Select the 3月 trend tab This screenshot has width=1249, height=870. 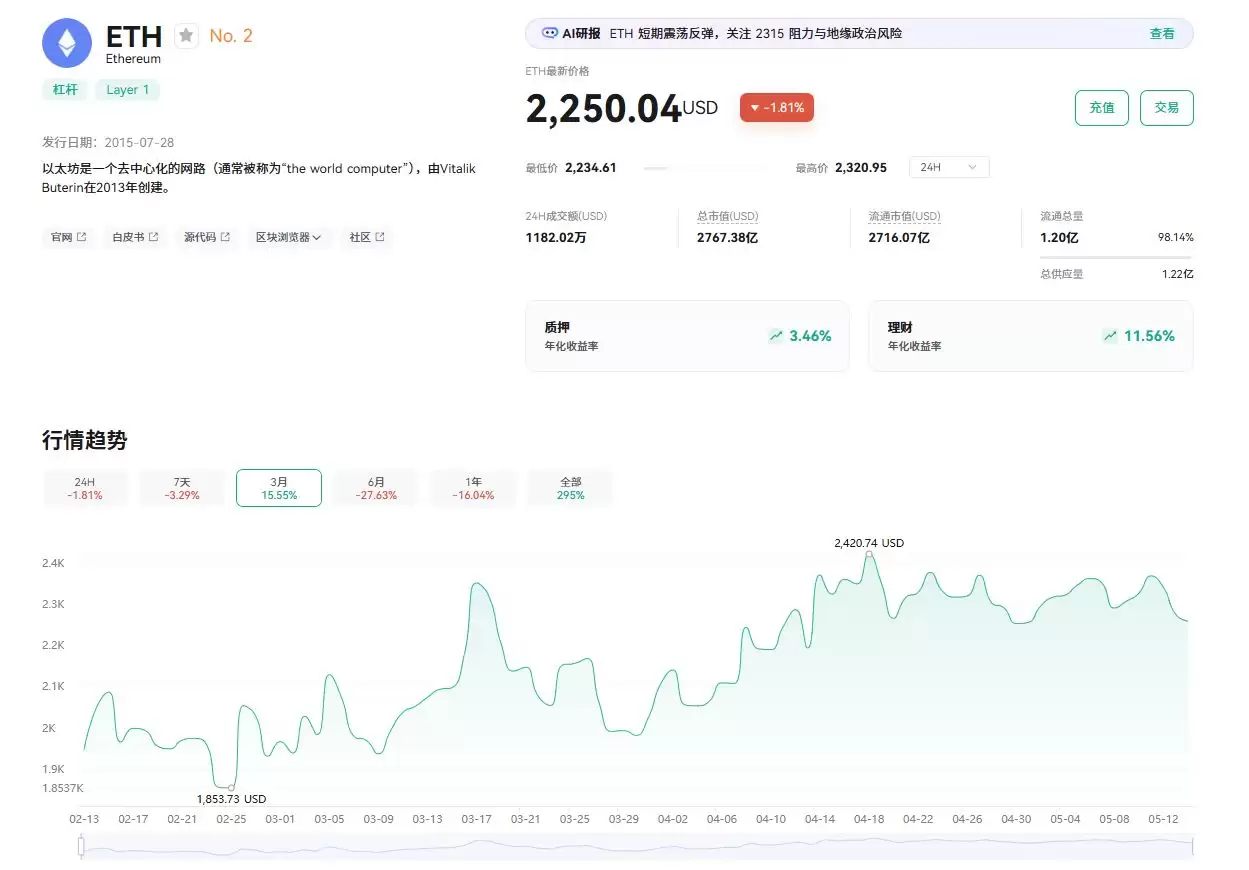coord(279,488)
